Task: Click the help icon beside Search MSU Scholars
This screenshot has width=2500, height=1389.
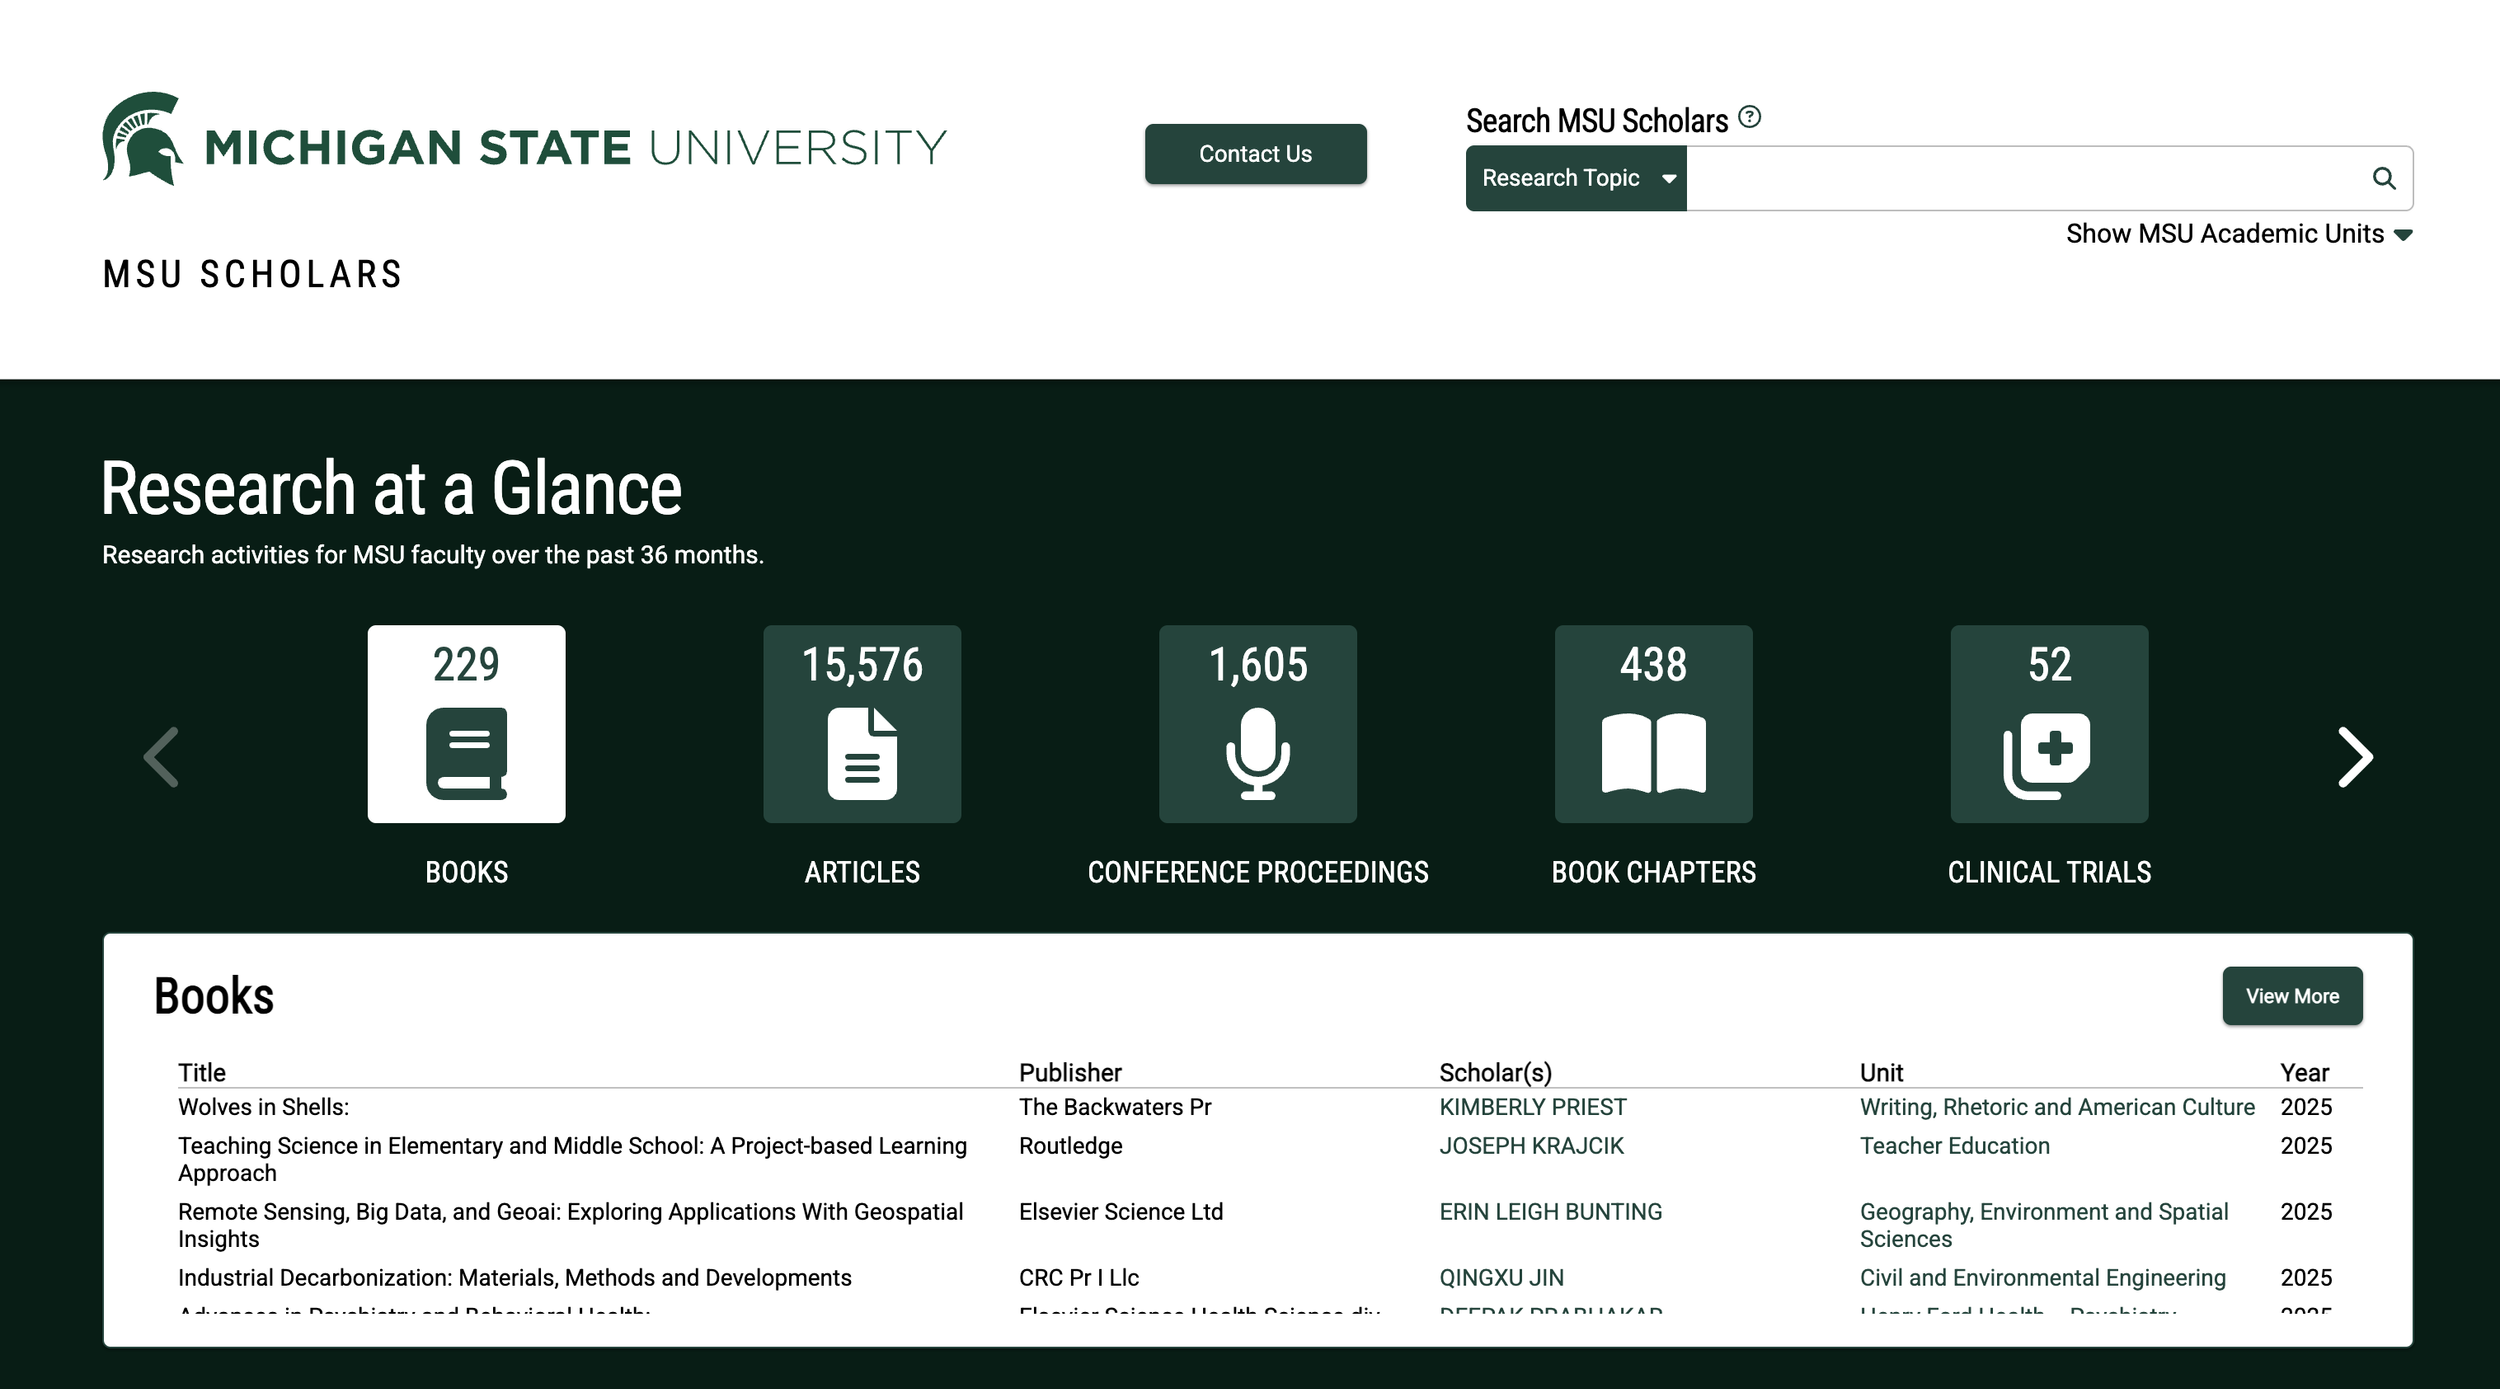Action: pyautogui.click(x=1749, y=117)
